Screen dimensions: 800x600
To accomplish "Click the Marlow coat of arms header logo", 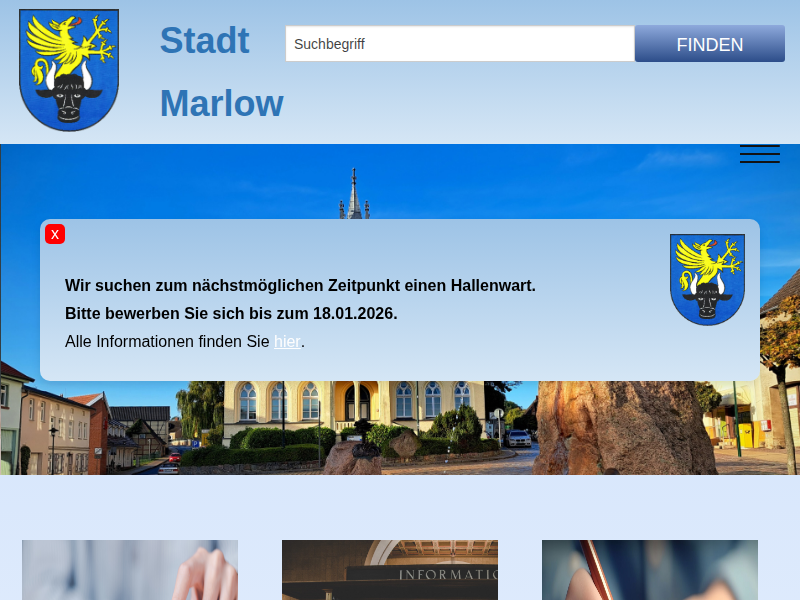I will coord(69,70).
